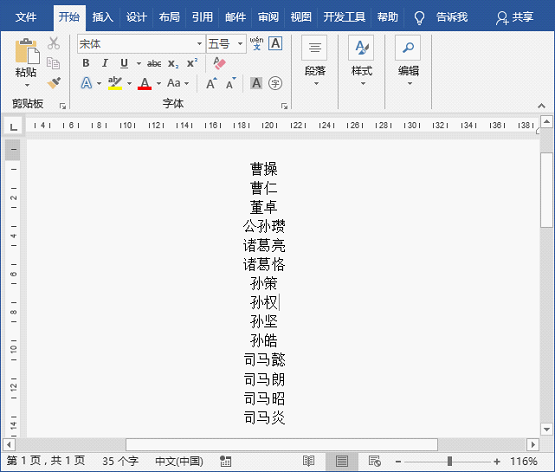Collapse the ribbon with chevron
The image size is (555, 472).
click(541, 105)
